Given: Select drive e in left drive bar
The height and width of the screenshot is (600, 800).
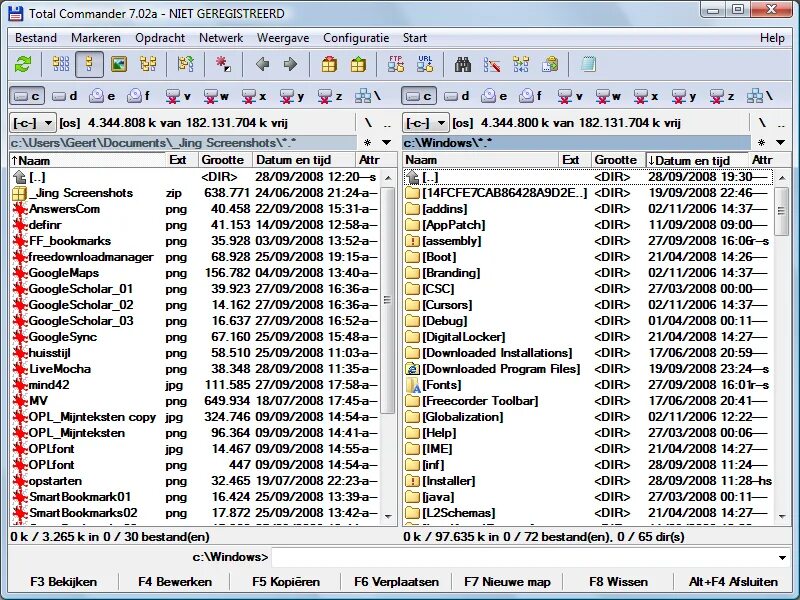Looking at the screenshot, I should 102,95.
